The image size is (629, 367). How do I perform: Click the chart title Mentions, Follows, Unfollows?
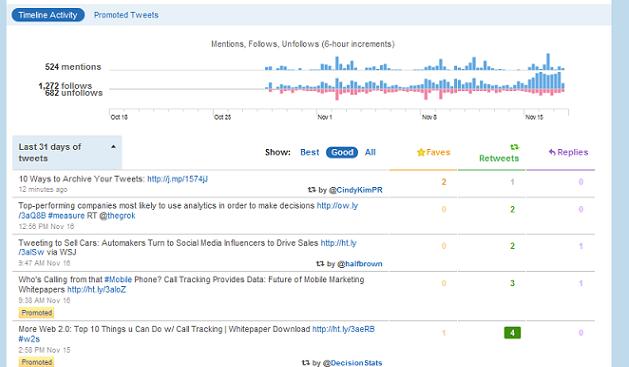303,44
